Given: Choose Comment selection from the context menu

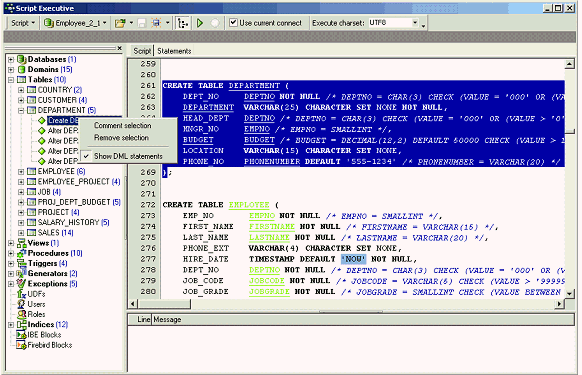Looking at the screenshot, I should pyautogui.click(x=122, y=125).
